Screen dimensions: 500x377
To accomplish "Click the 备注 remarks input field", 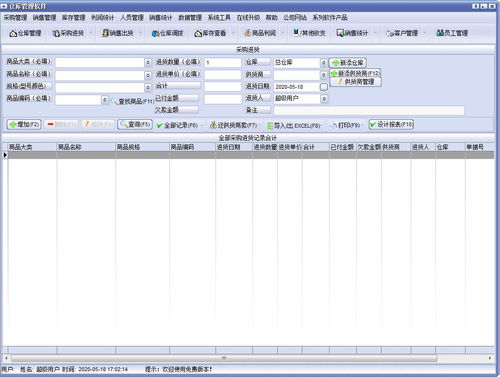I will [369, 111].
